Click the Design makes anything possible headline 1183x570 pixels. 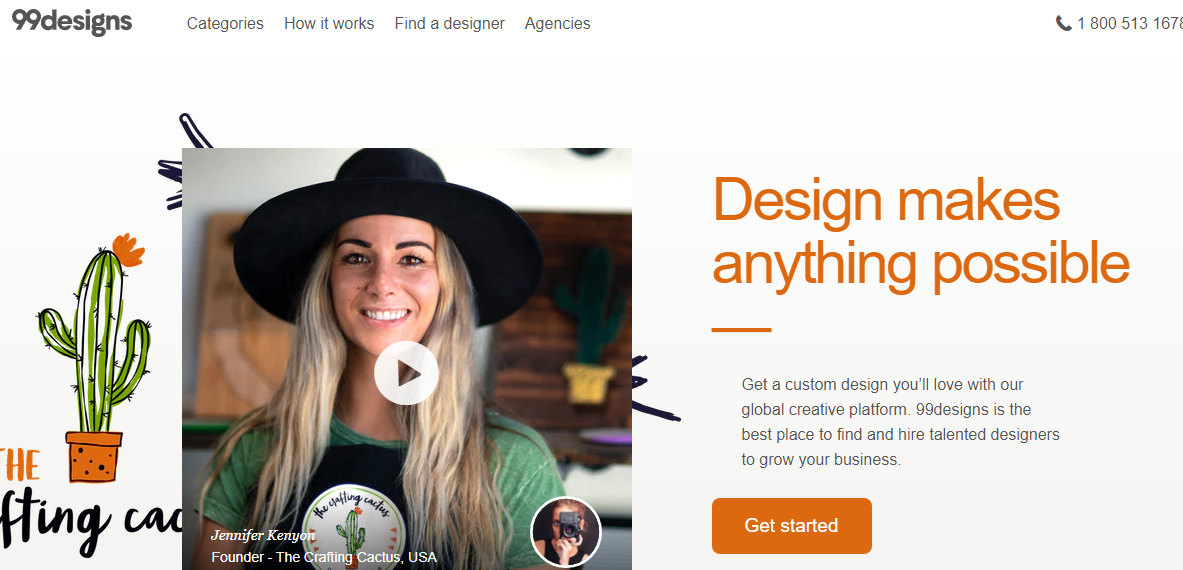pyautogui.click(x=920, y=231)
